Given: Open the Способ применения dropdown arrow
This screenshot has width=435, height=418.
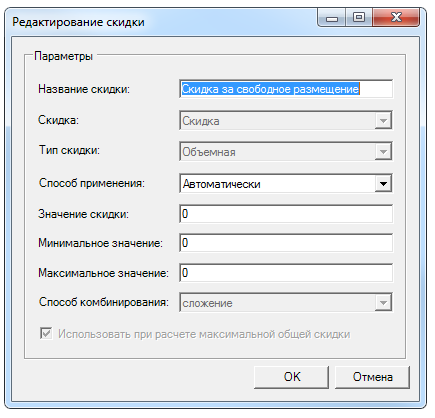Looking at the screenshot, I should pos(383,184).
